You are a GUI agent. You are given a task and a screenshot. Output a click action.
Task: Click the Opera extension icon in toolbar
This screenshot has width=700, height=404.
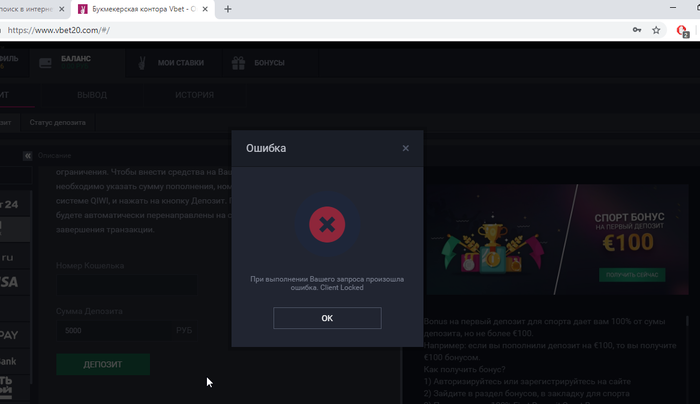[x=682, y=30]
